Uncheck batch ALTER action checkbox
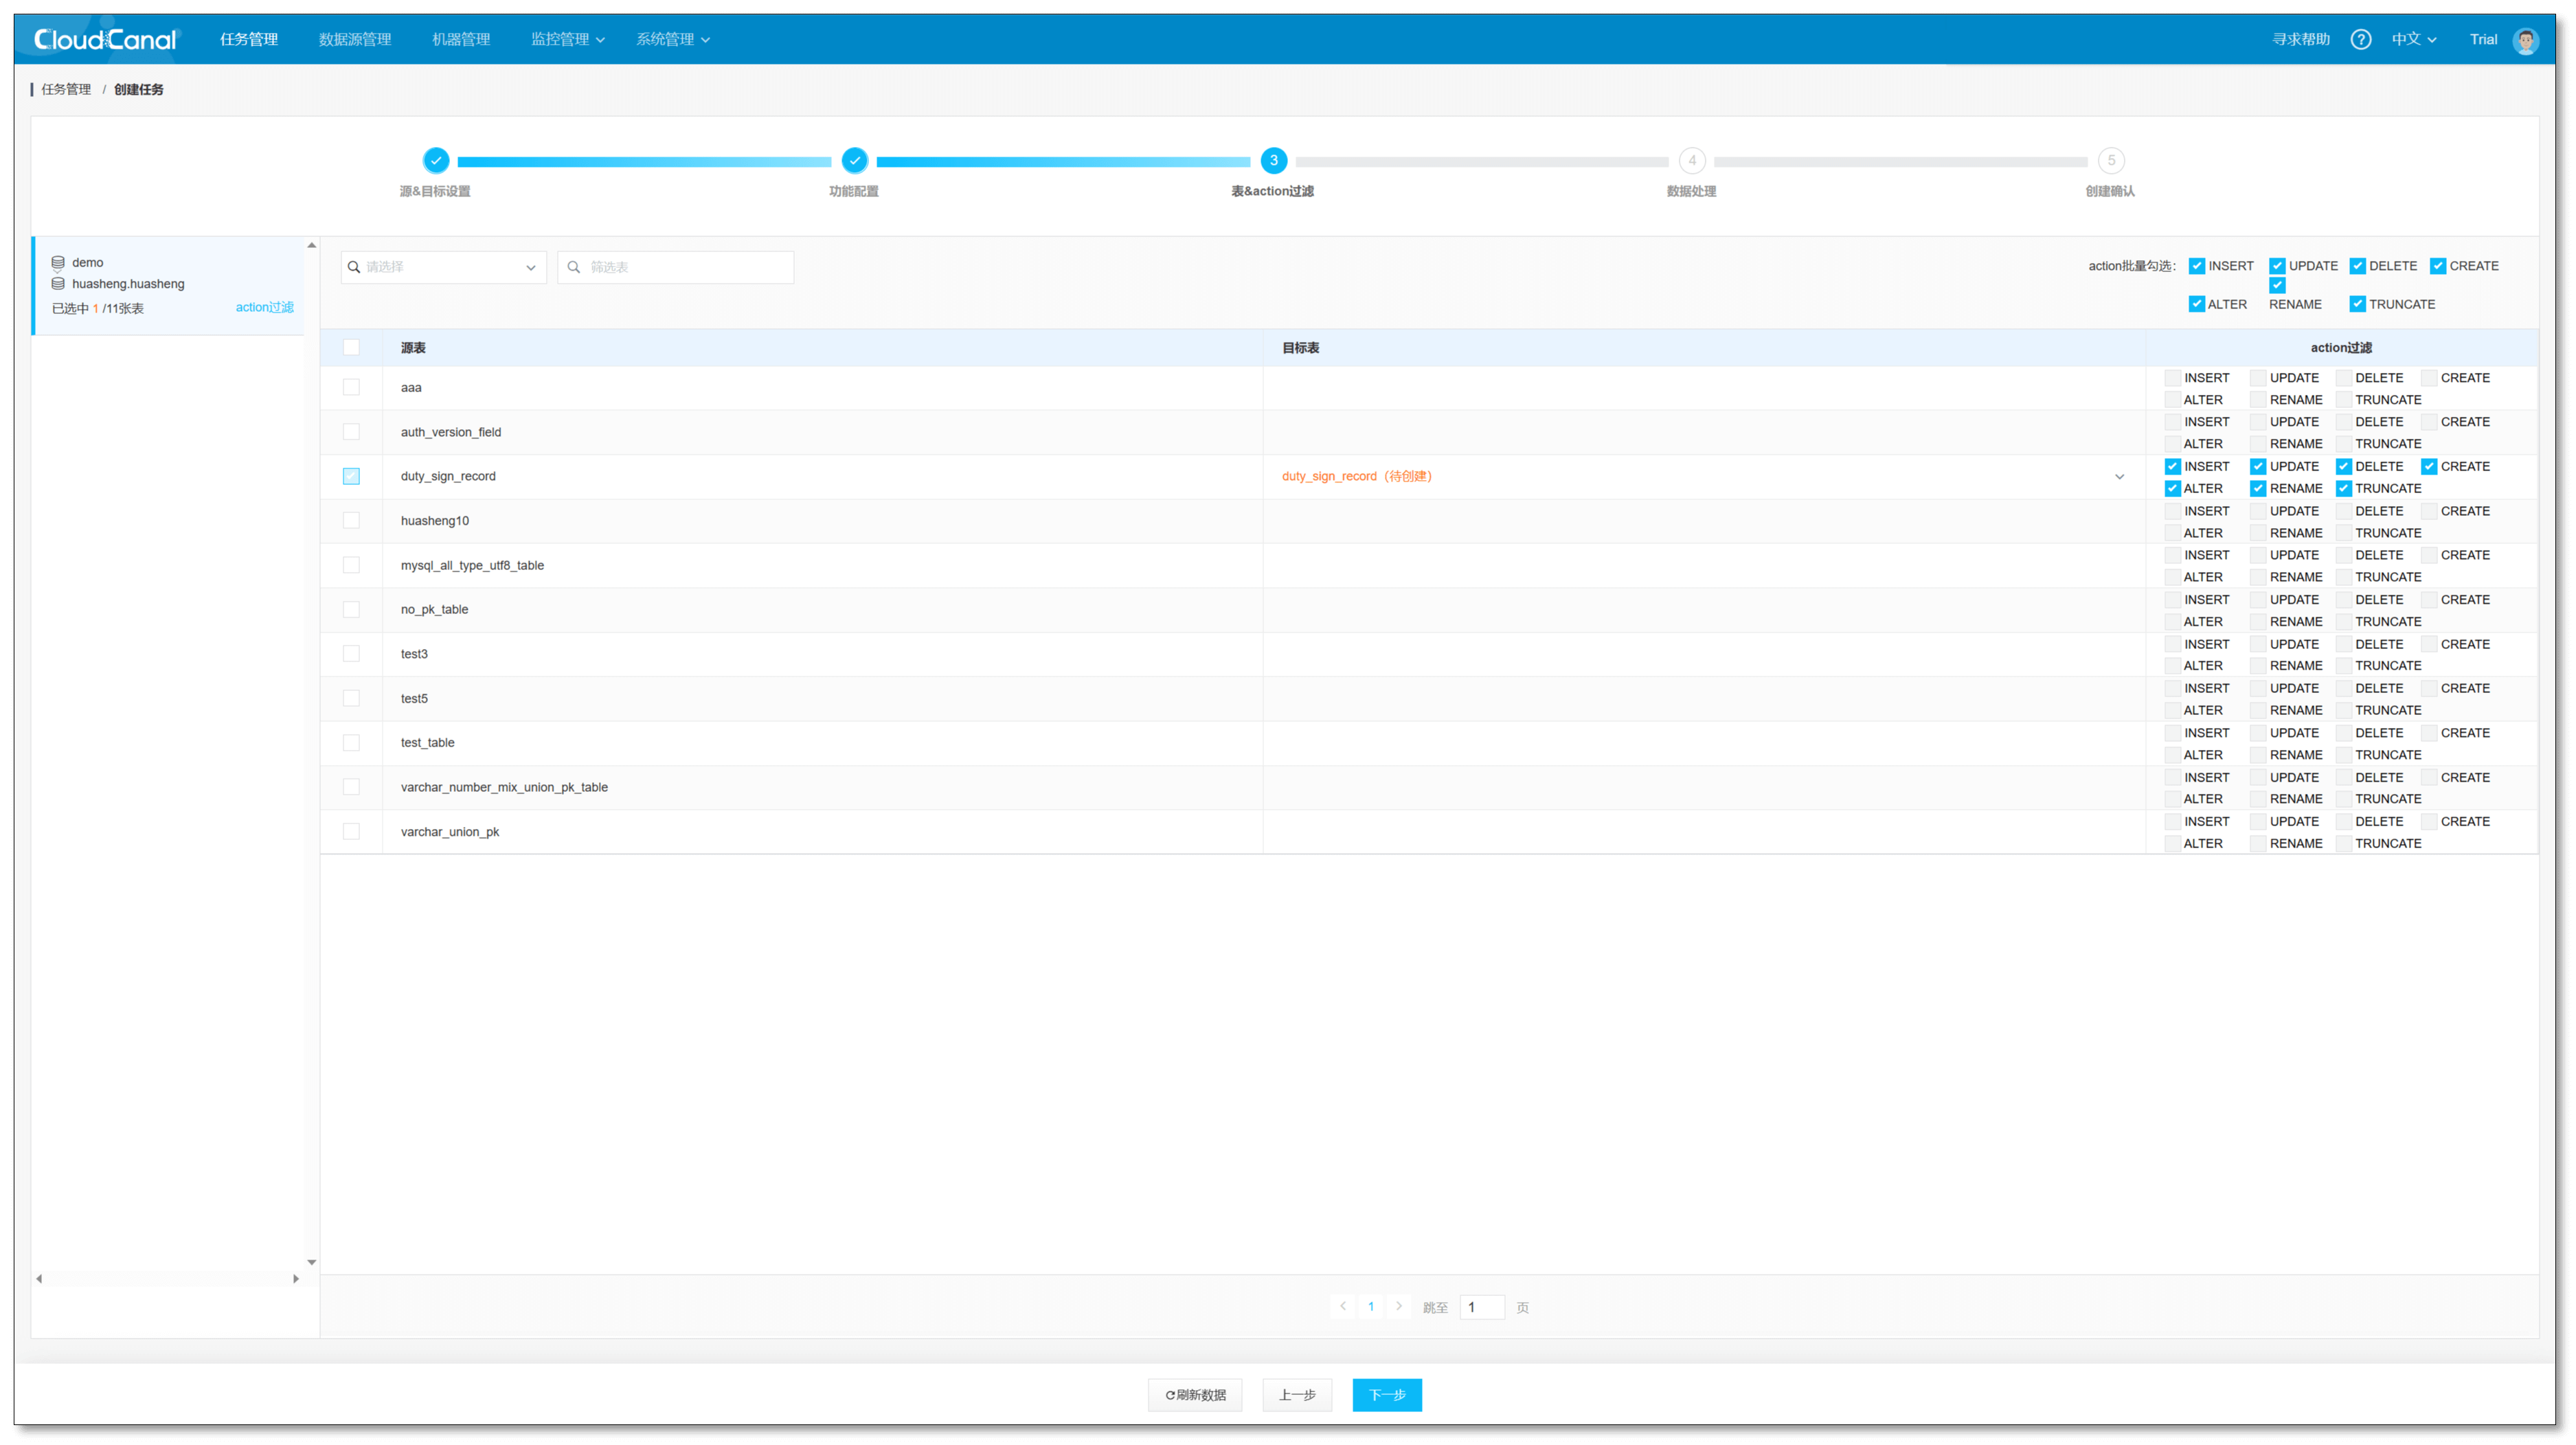The height and width of the screenshot is (1445, 2576). 2196,304
